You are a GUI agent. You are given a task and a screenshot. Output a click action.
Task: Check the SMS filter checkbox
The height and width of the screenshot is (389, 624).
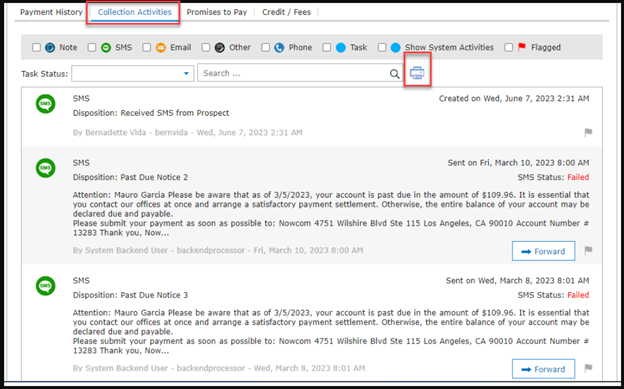click(92, 48)
